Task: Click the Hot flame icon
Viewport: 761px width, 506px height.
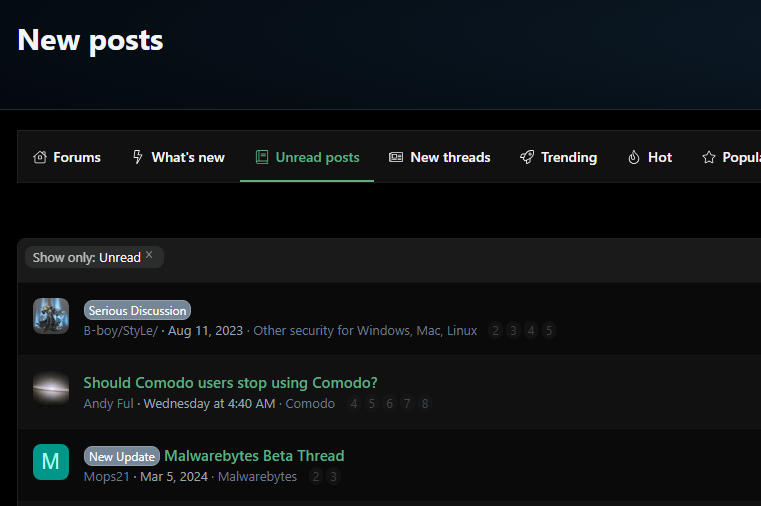Action: pos(634,157)
